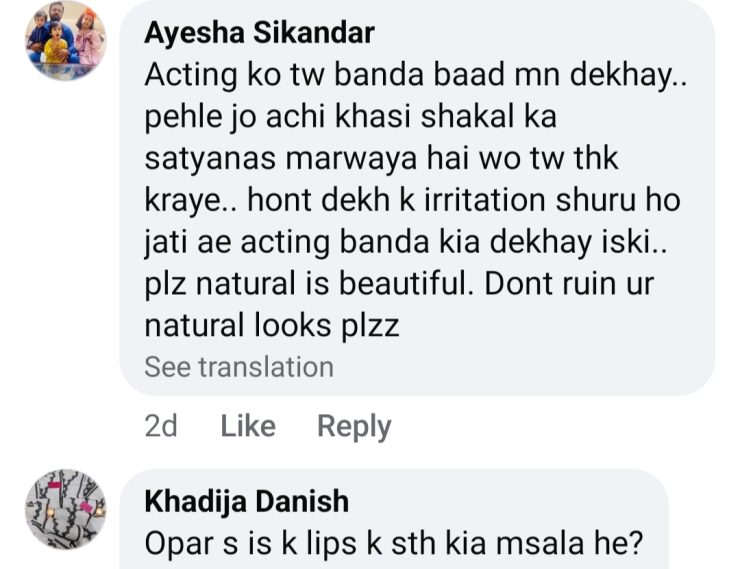
Task: Open the 2d timestamp of the comment
Action: coord(161,426)
